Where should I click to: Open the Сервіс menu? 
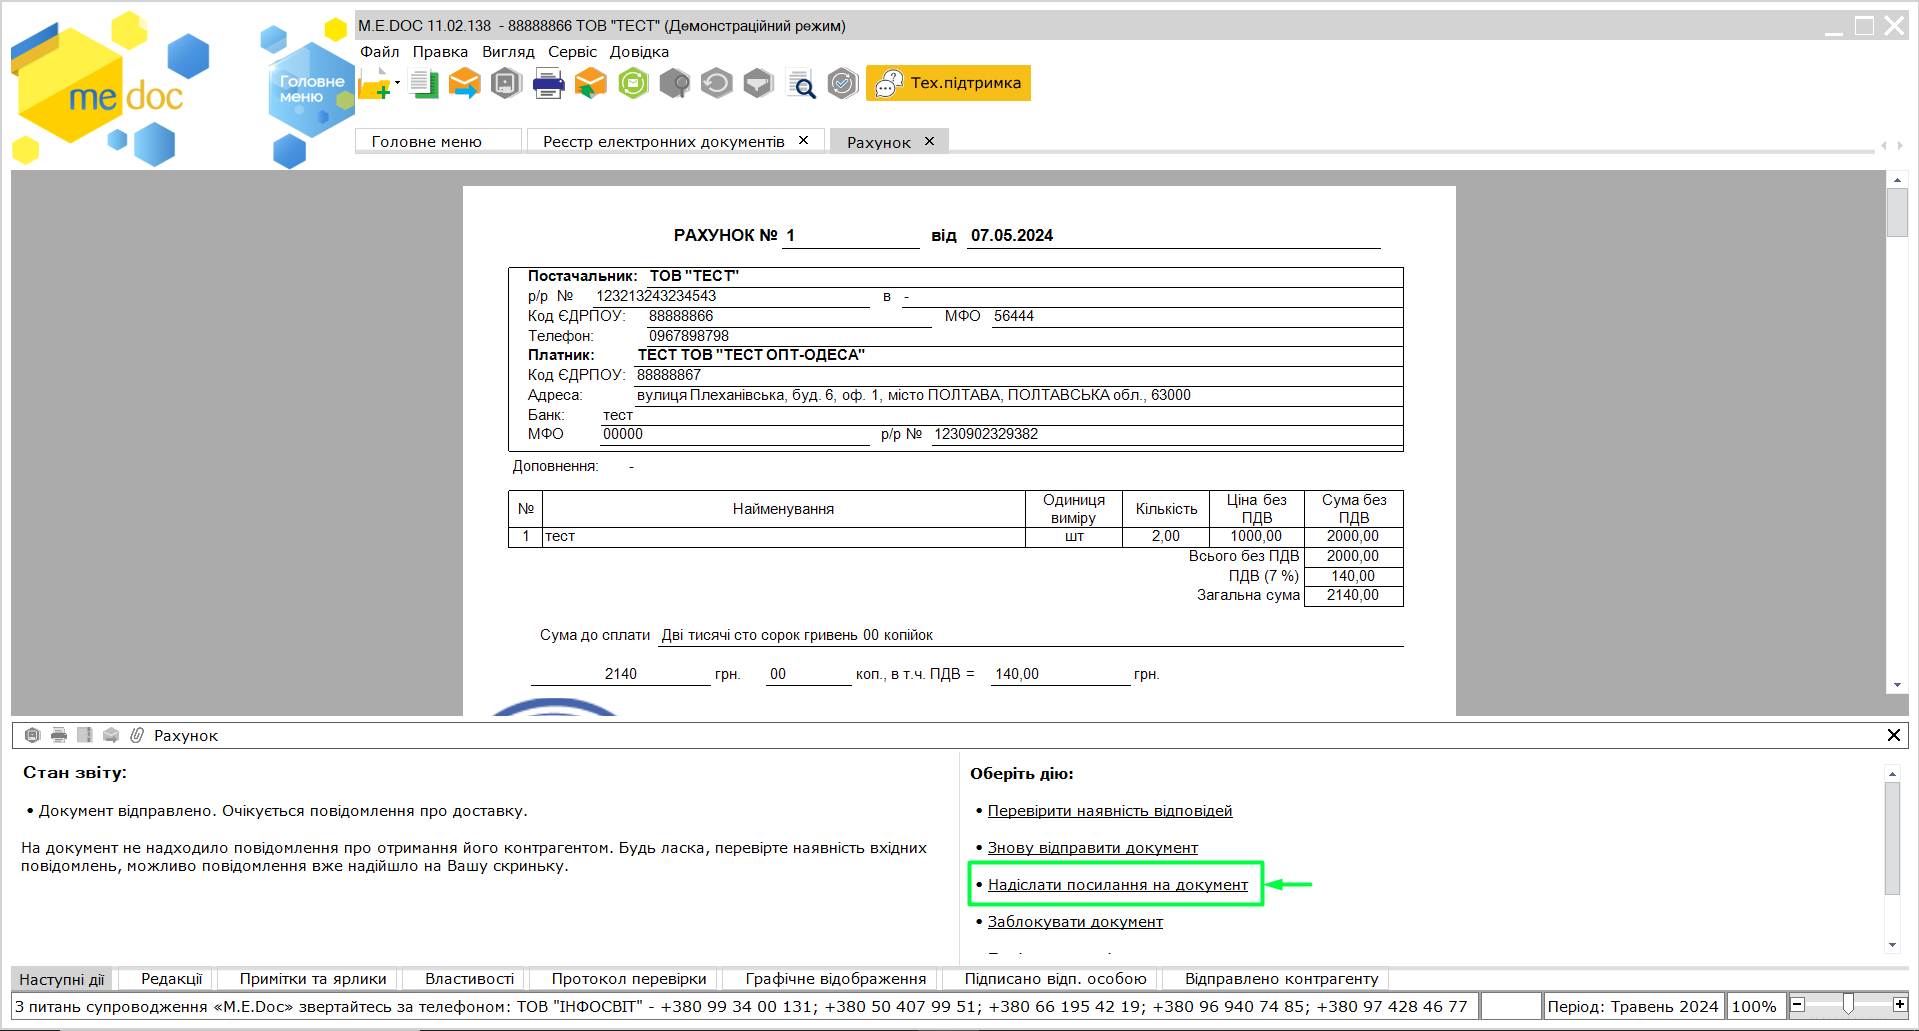click(x=572, y=52)
